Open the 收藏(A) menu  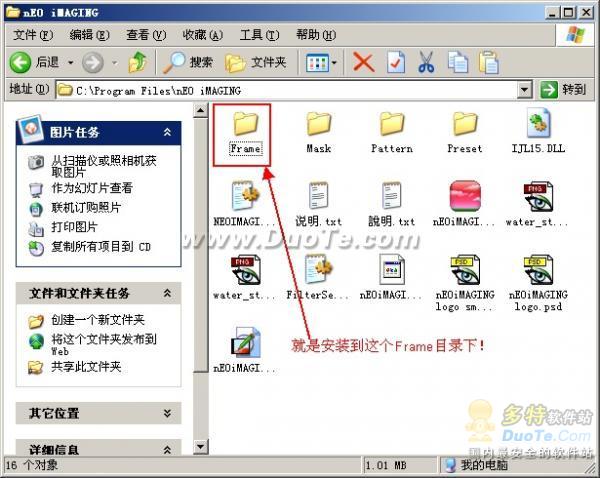pos(202,35)
